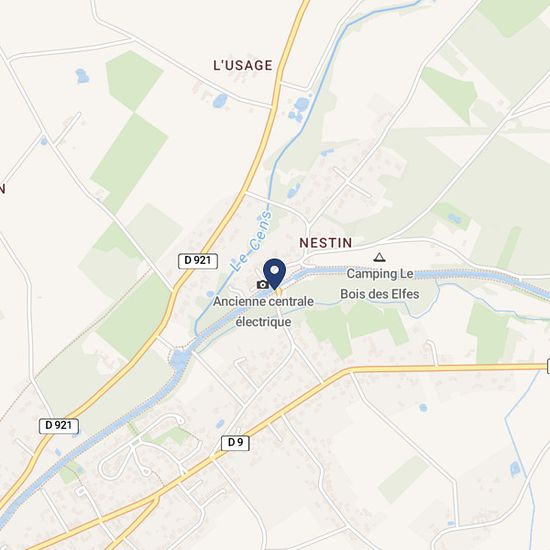Click the camera icon near the pin

pyautogui.click(x=262, y=284)
